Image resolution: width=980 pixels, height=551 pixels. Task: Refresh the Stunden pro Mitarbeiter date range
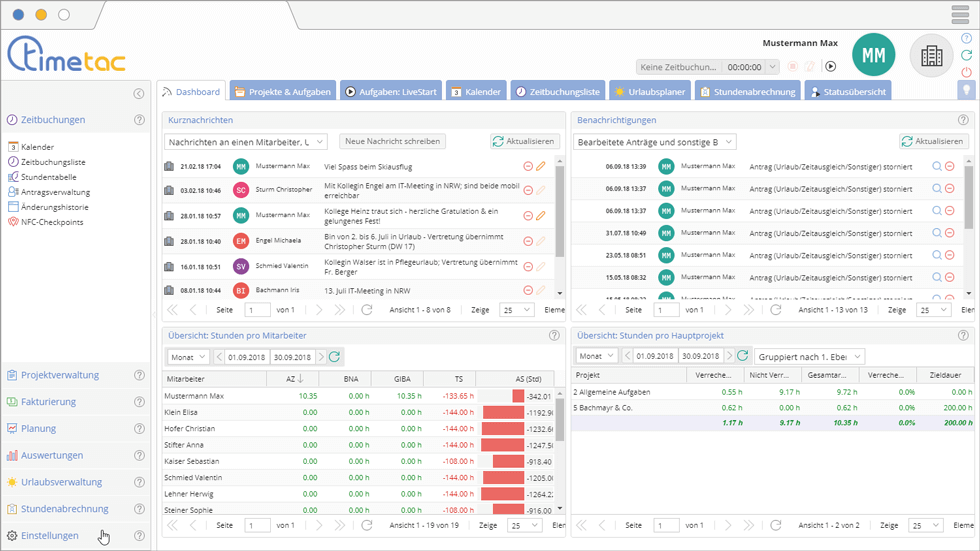(335, 357)
